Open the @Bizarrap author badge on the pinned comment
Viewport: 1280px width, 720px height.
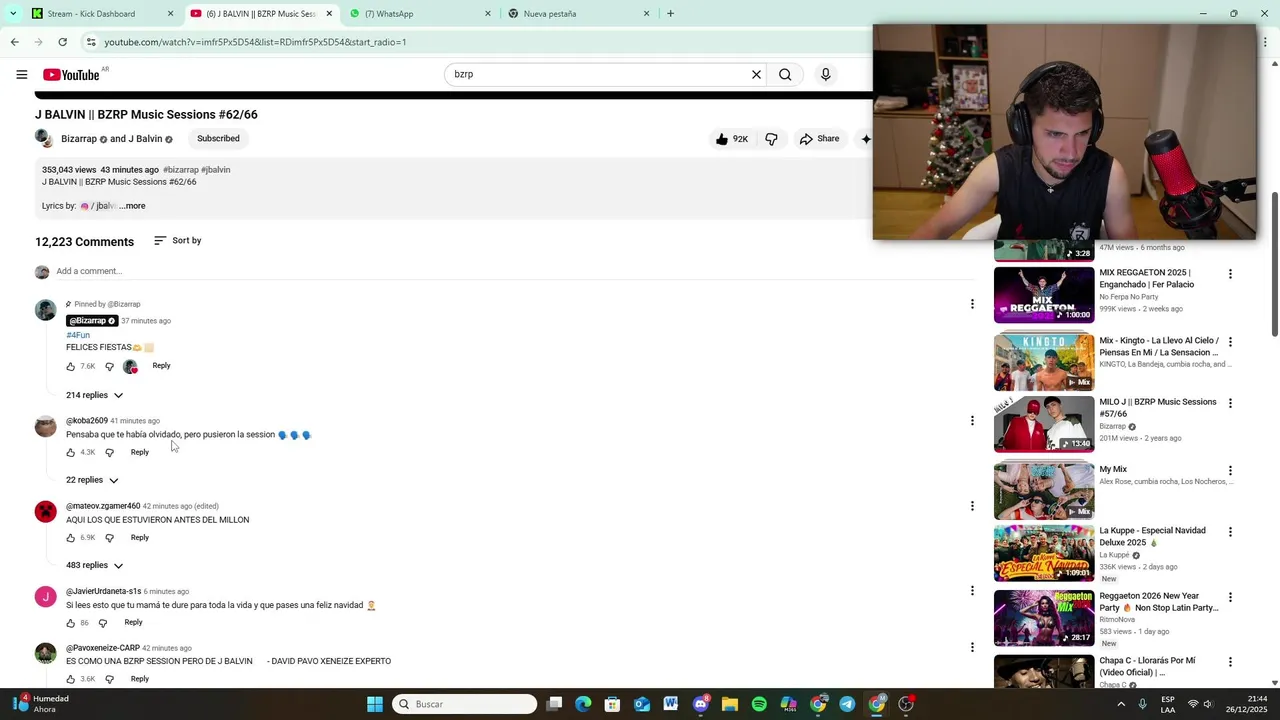92,321
